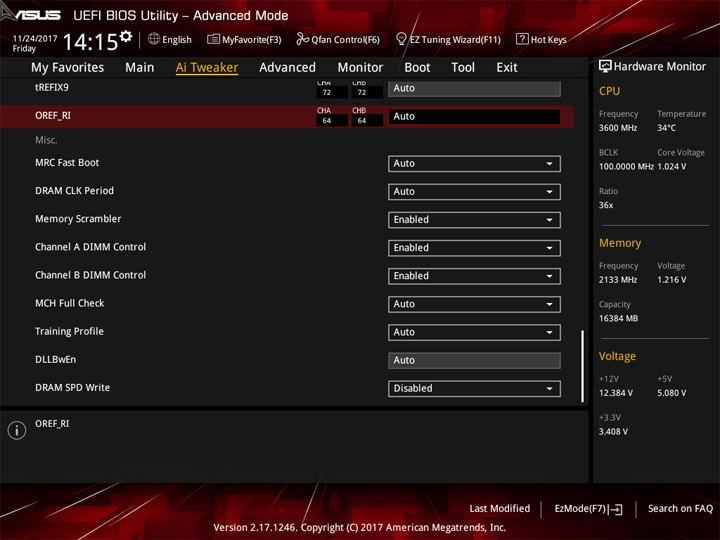The width and height of the screenshot is (720, 540).
Task: Click the tREFIX9 Auto input field
Action: tap(474, 89)
